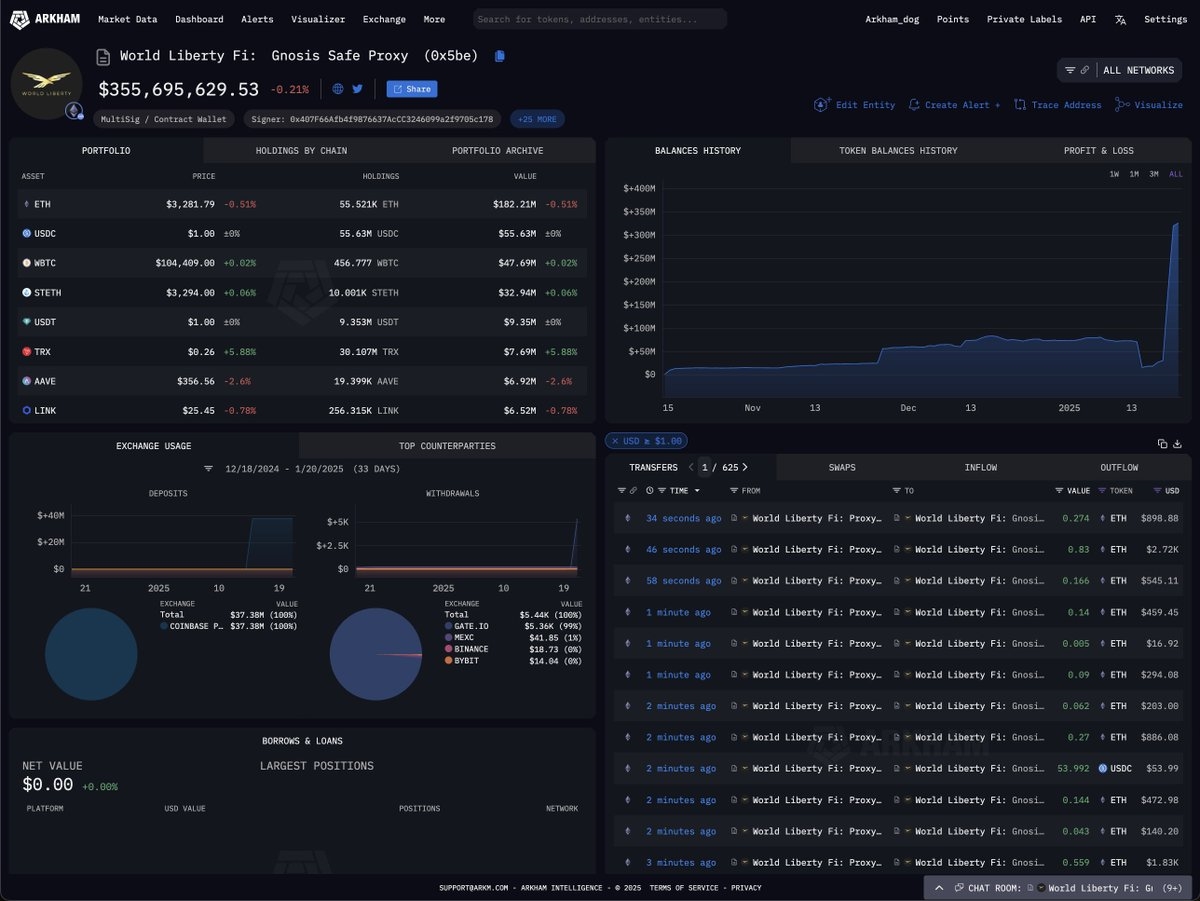1200x901 pixels.
Task: Switch chart range to 1W
Action: pyautogui.click(x=1114, y=174)
